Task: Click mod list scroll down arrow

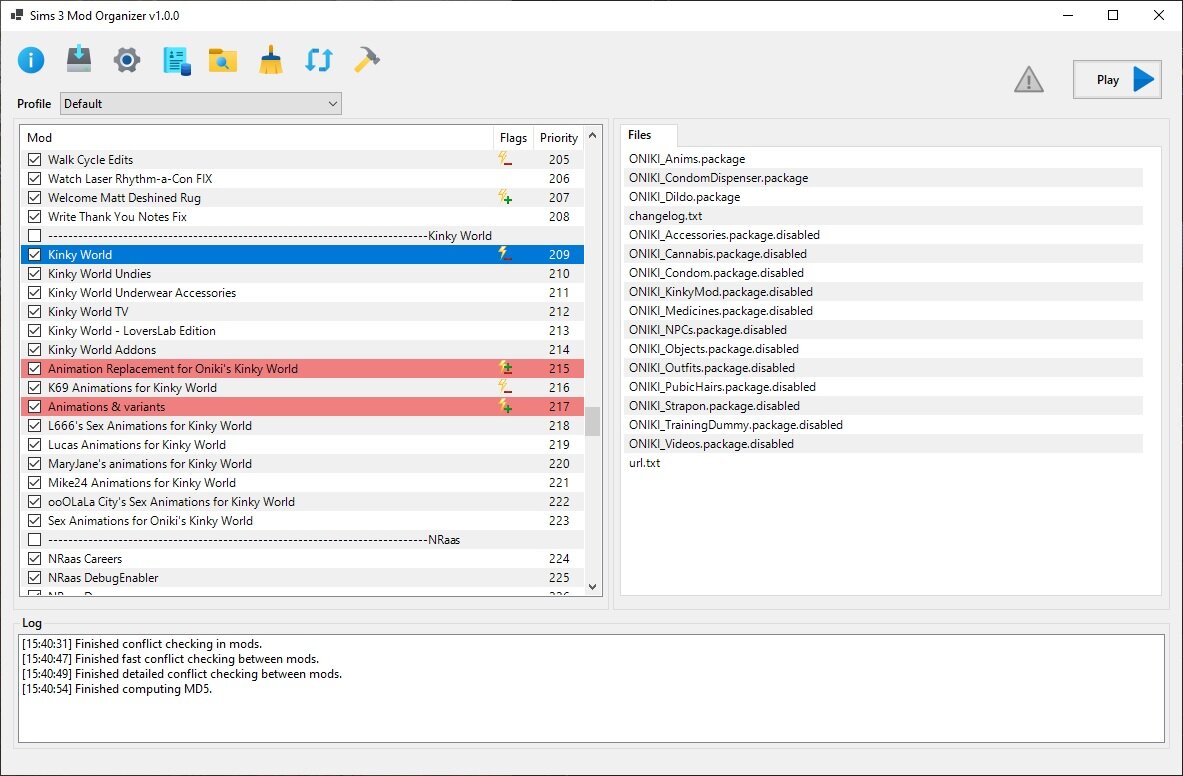Action: click(x=592, y=586)
